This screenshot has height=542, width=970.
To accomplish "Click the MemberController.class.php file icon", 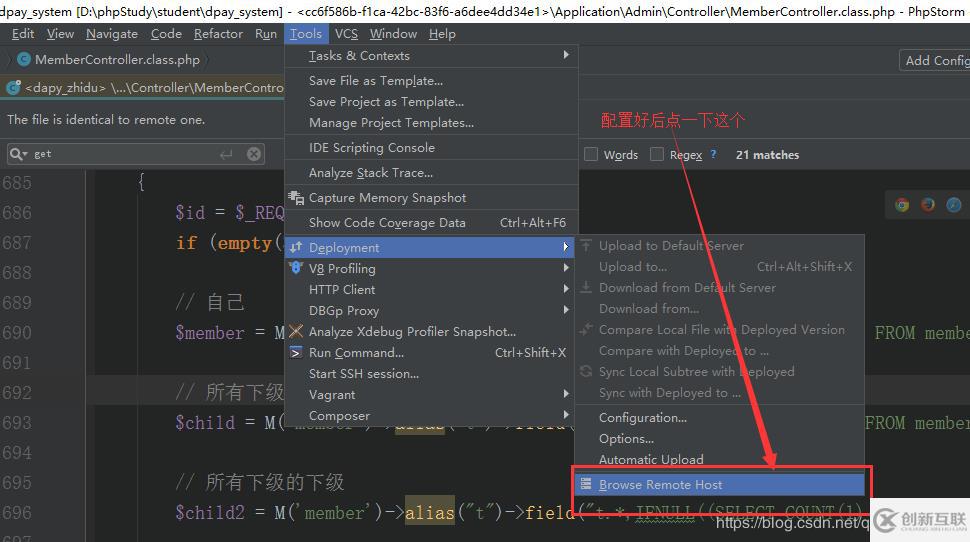I will pyautogui.click(x=24, y=59).
